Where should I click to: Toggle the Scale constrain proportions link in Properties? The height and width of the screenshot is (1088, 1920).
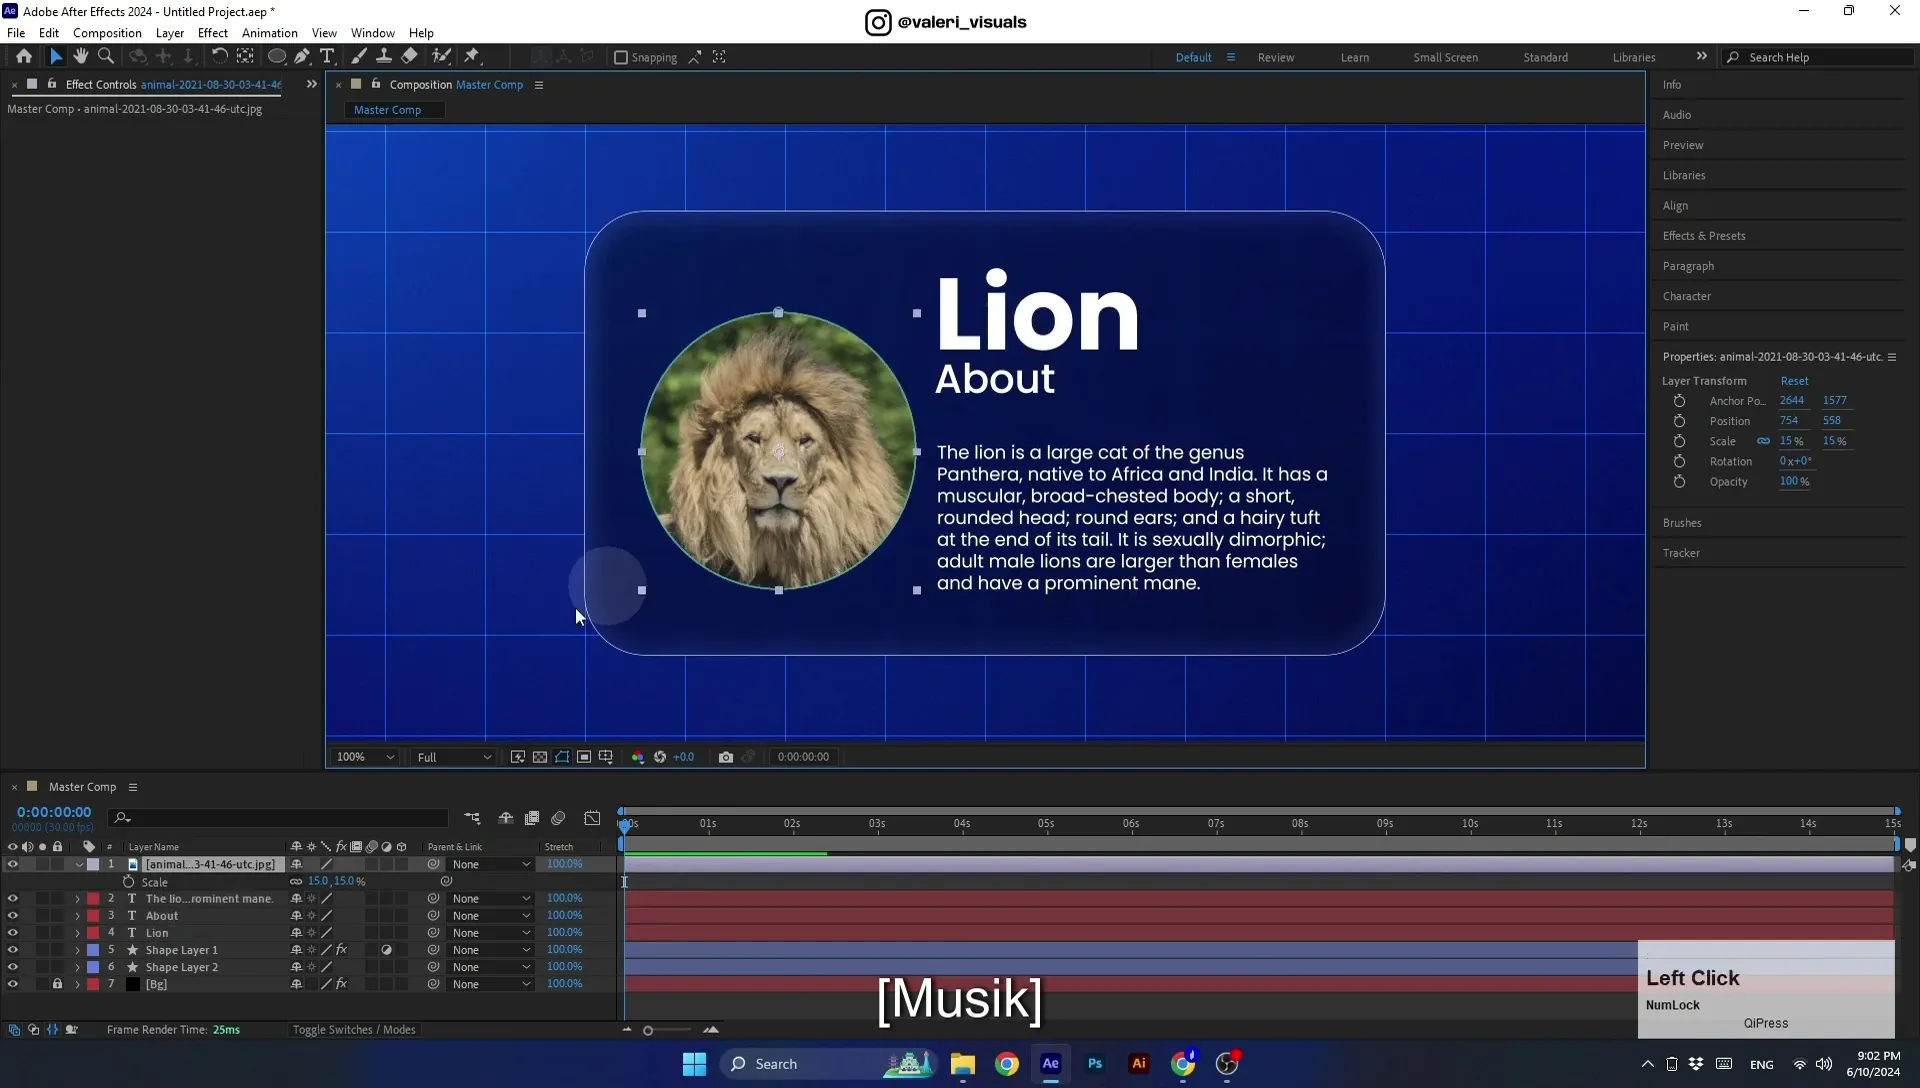[x=1763, y=441]
